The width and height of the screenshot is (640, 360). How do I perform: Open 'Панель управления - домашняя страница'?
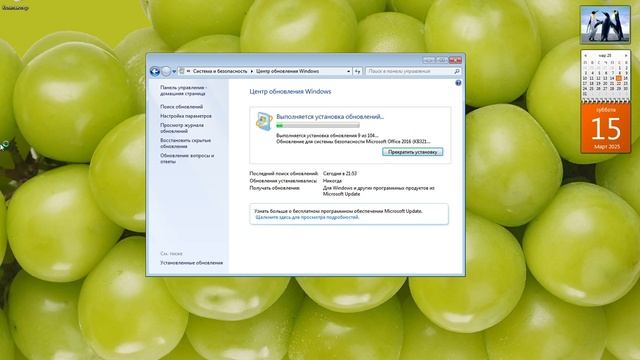183,90
